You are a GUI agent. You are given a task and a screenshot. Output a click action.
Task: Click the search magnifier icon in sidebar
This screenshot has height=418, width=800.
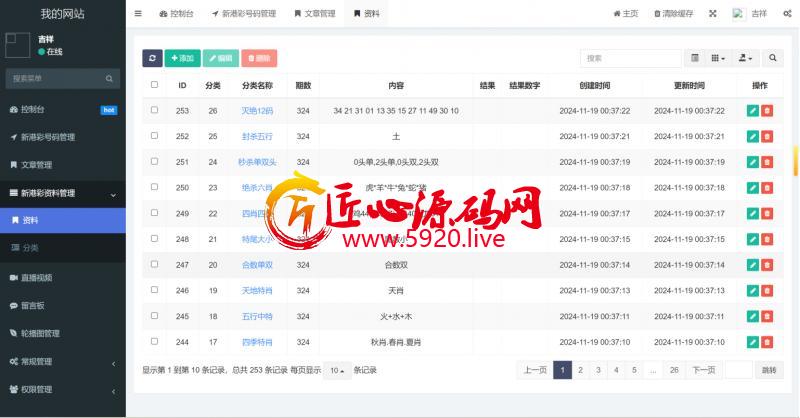[x=110, y=78]
